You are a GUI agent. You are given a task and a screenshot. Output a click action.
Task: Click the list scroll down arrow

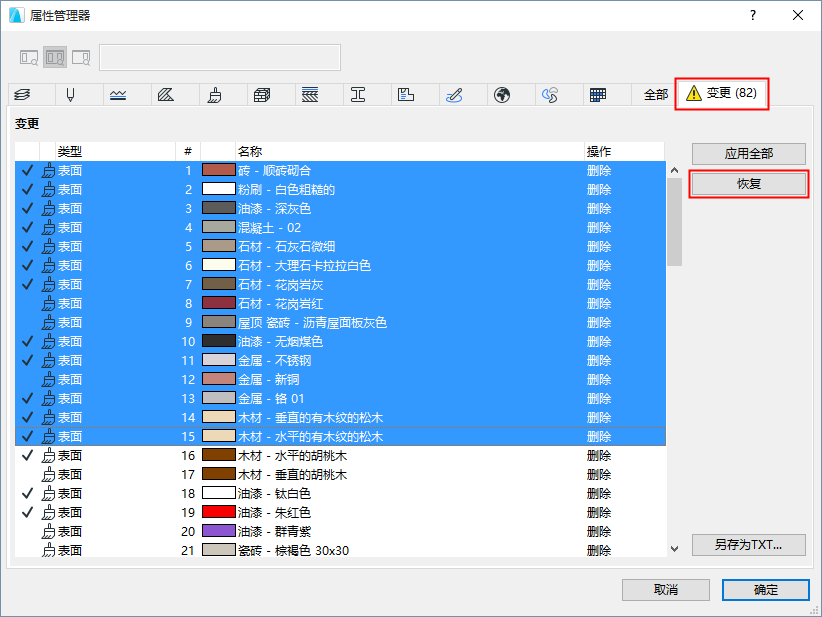[x=674, y=549]
